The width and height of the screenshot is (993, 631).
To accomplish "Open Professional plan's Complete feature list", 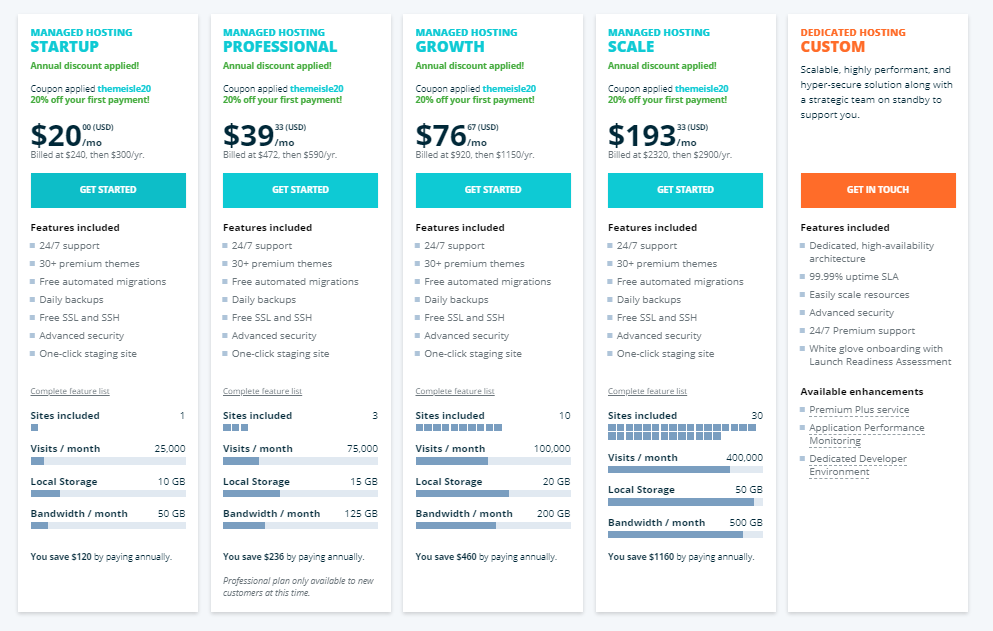I will (x=262, y=391).
